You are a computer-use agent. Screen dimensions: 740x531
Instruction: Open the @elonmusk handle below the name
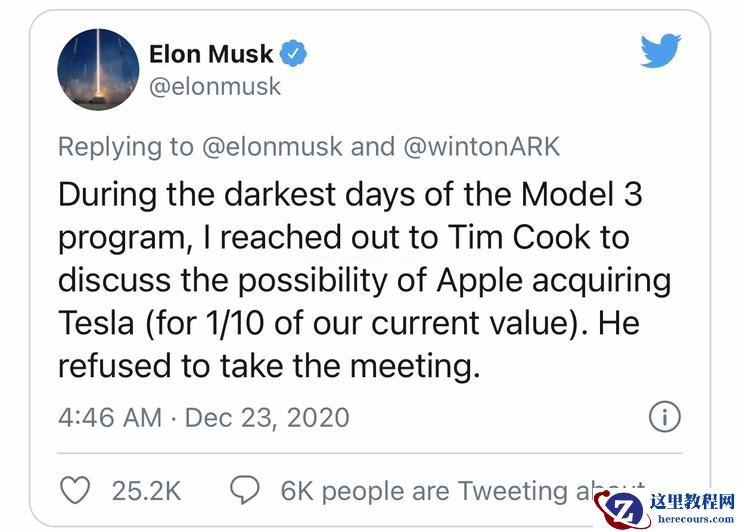[x=215, y=86]
